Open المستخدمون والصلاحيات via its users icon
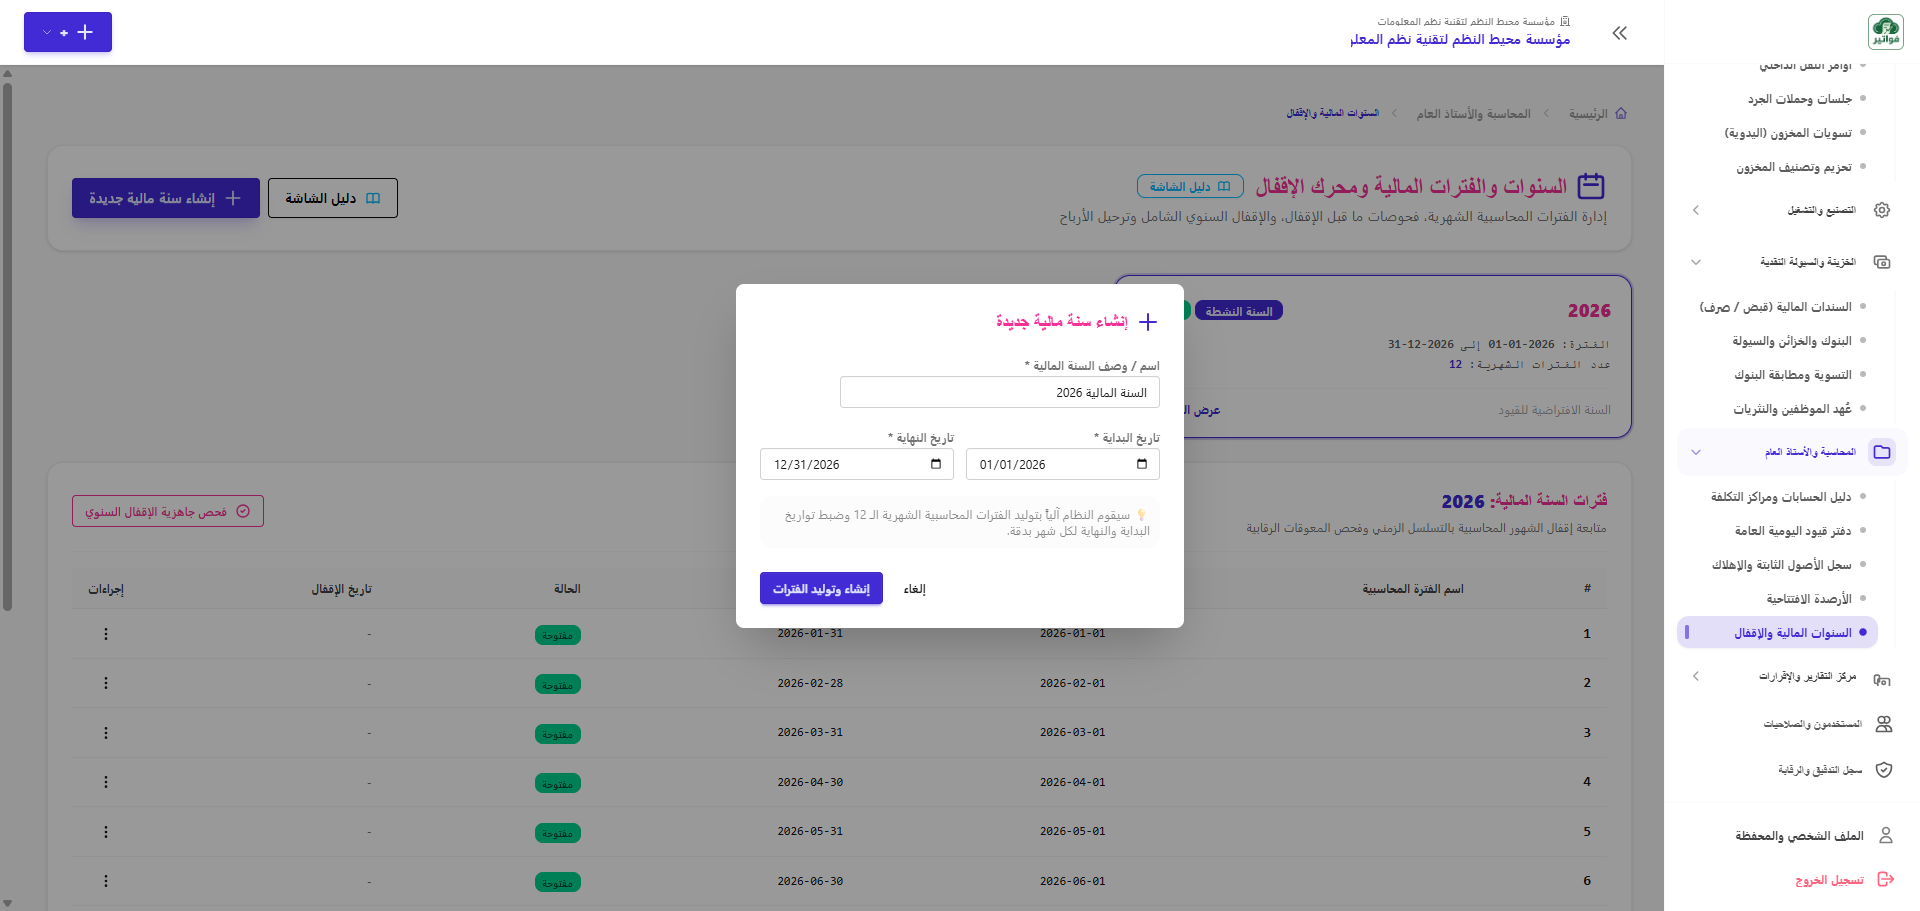The height and width of the screenshot is (911, 1920). coord(1884,724)
